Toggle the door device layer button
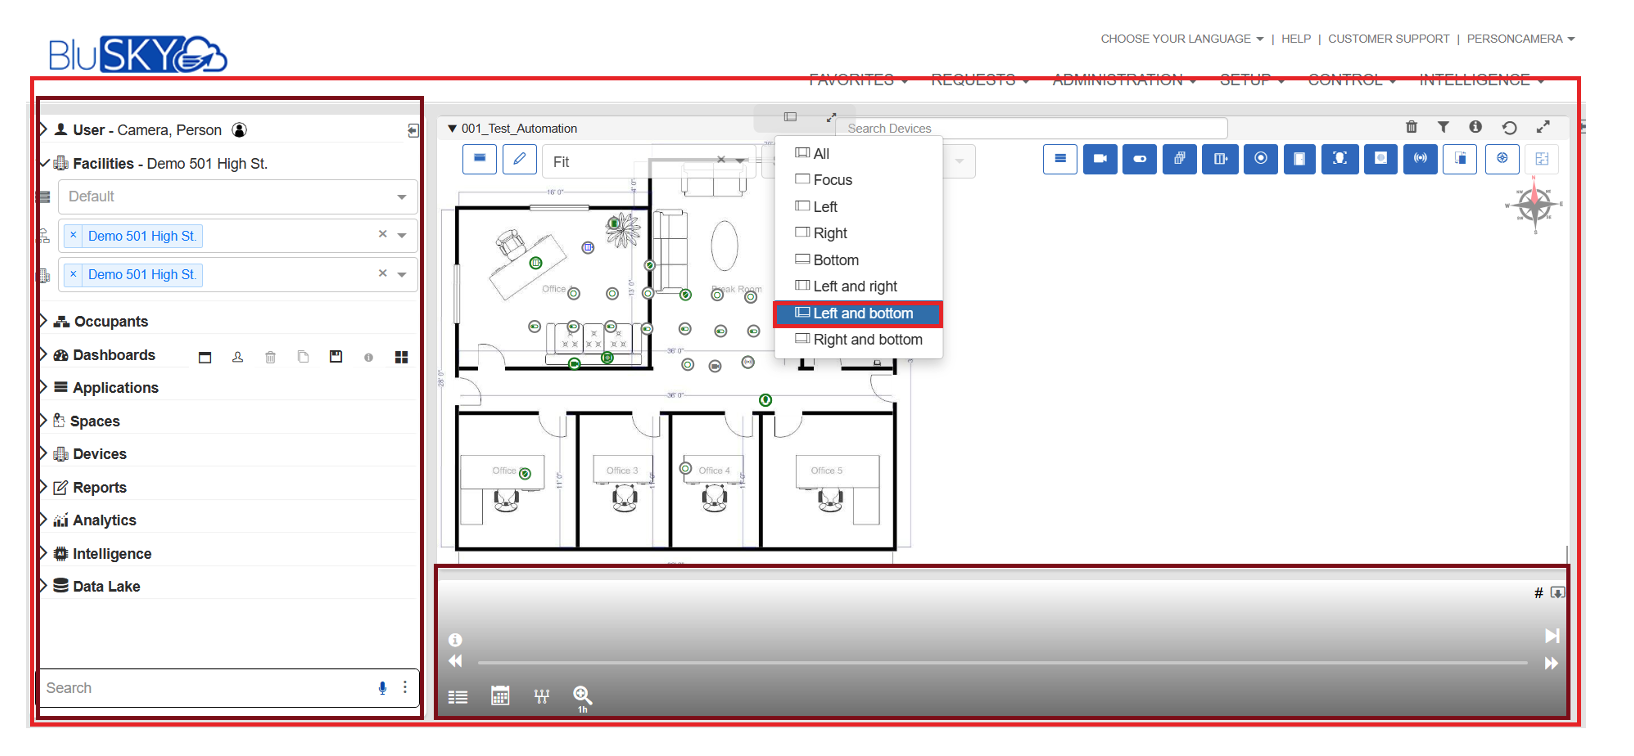This screenshot has height=756, width=1634. [x=1300, y=159]
